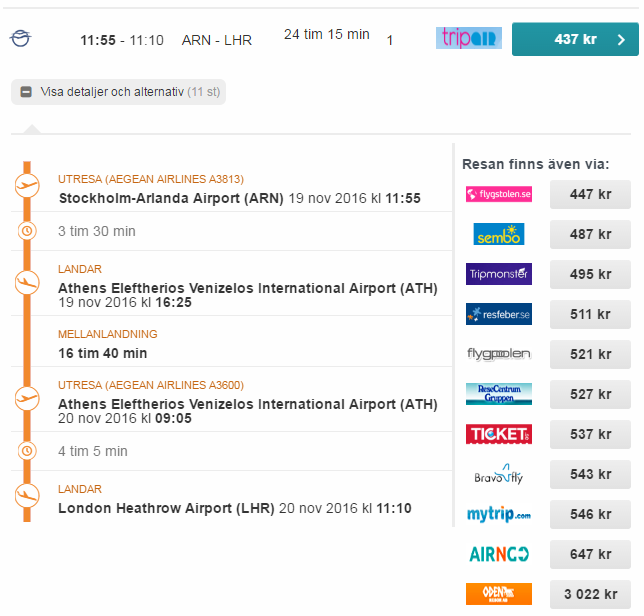The height and width of the screenshot is (616, 644).
Task: Click the London Heathrow landing plane icon
Action: (27, 496)
